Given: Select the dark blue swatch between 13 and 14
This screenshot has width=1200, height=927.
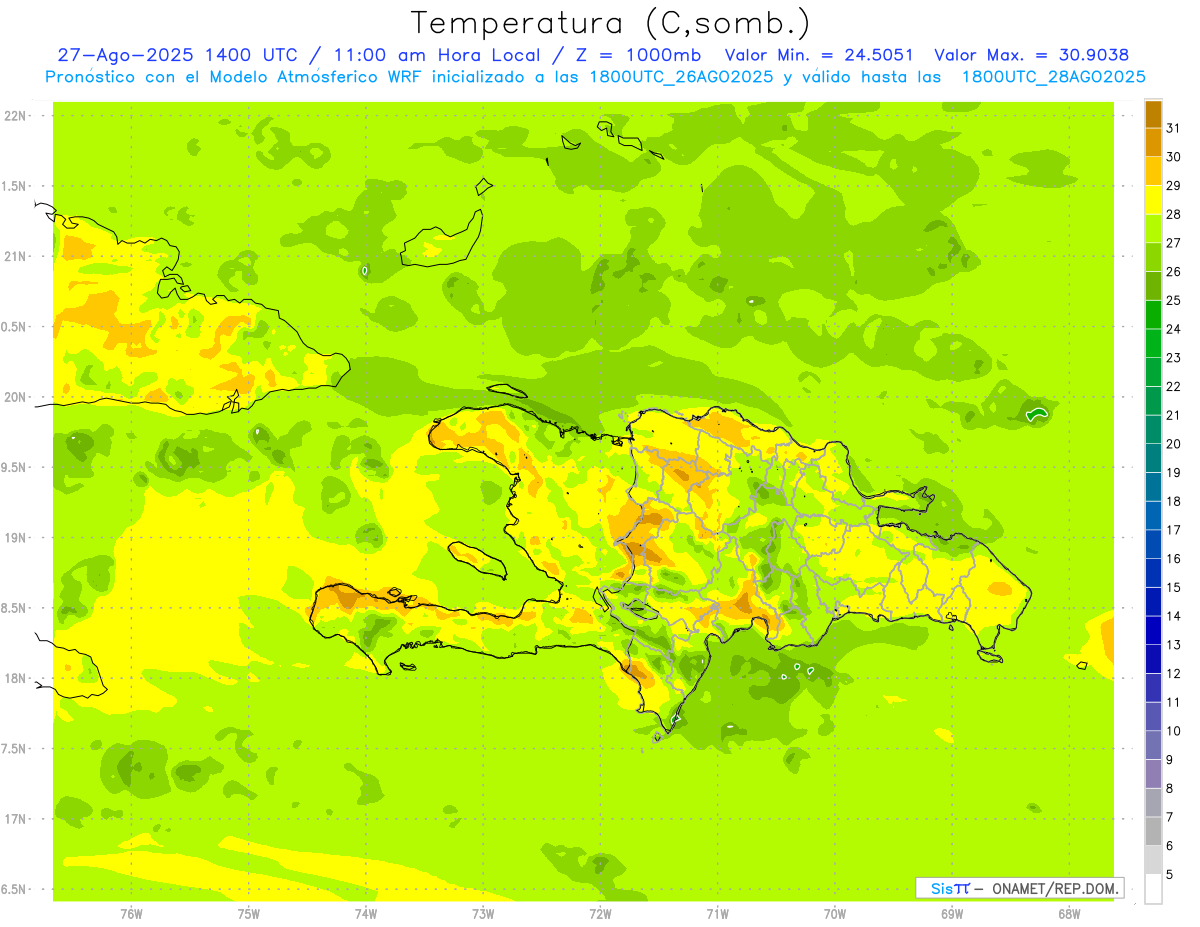Looking at the screenshot, I should [1153, 630].
